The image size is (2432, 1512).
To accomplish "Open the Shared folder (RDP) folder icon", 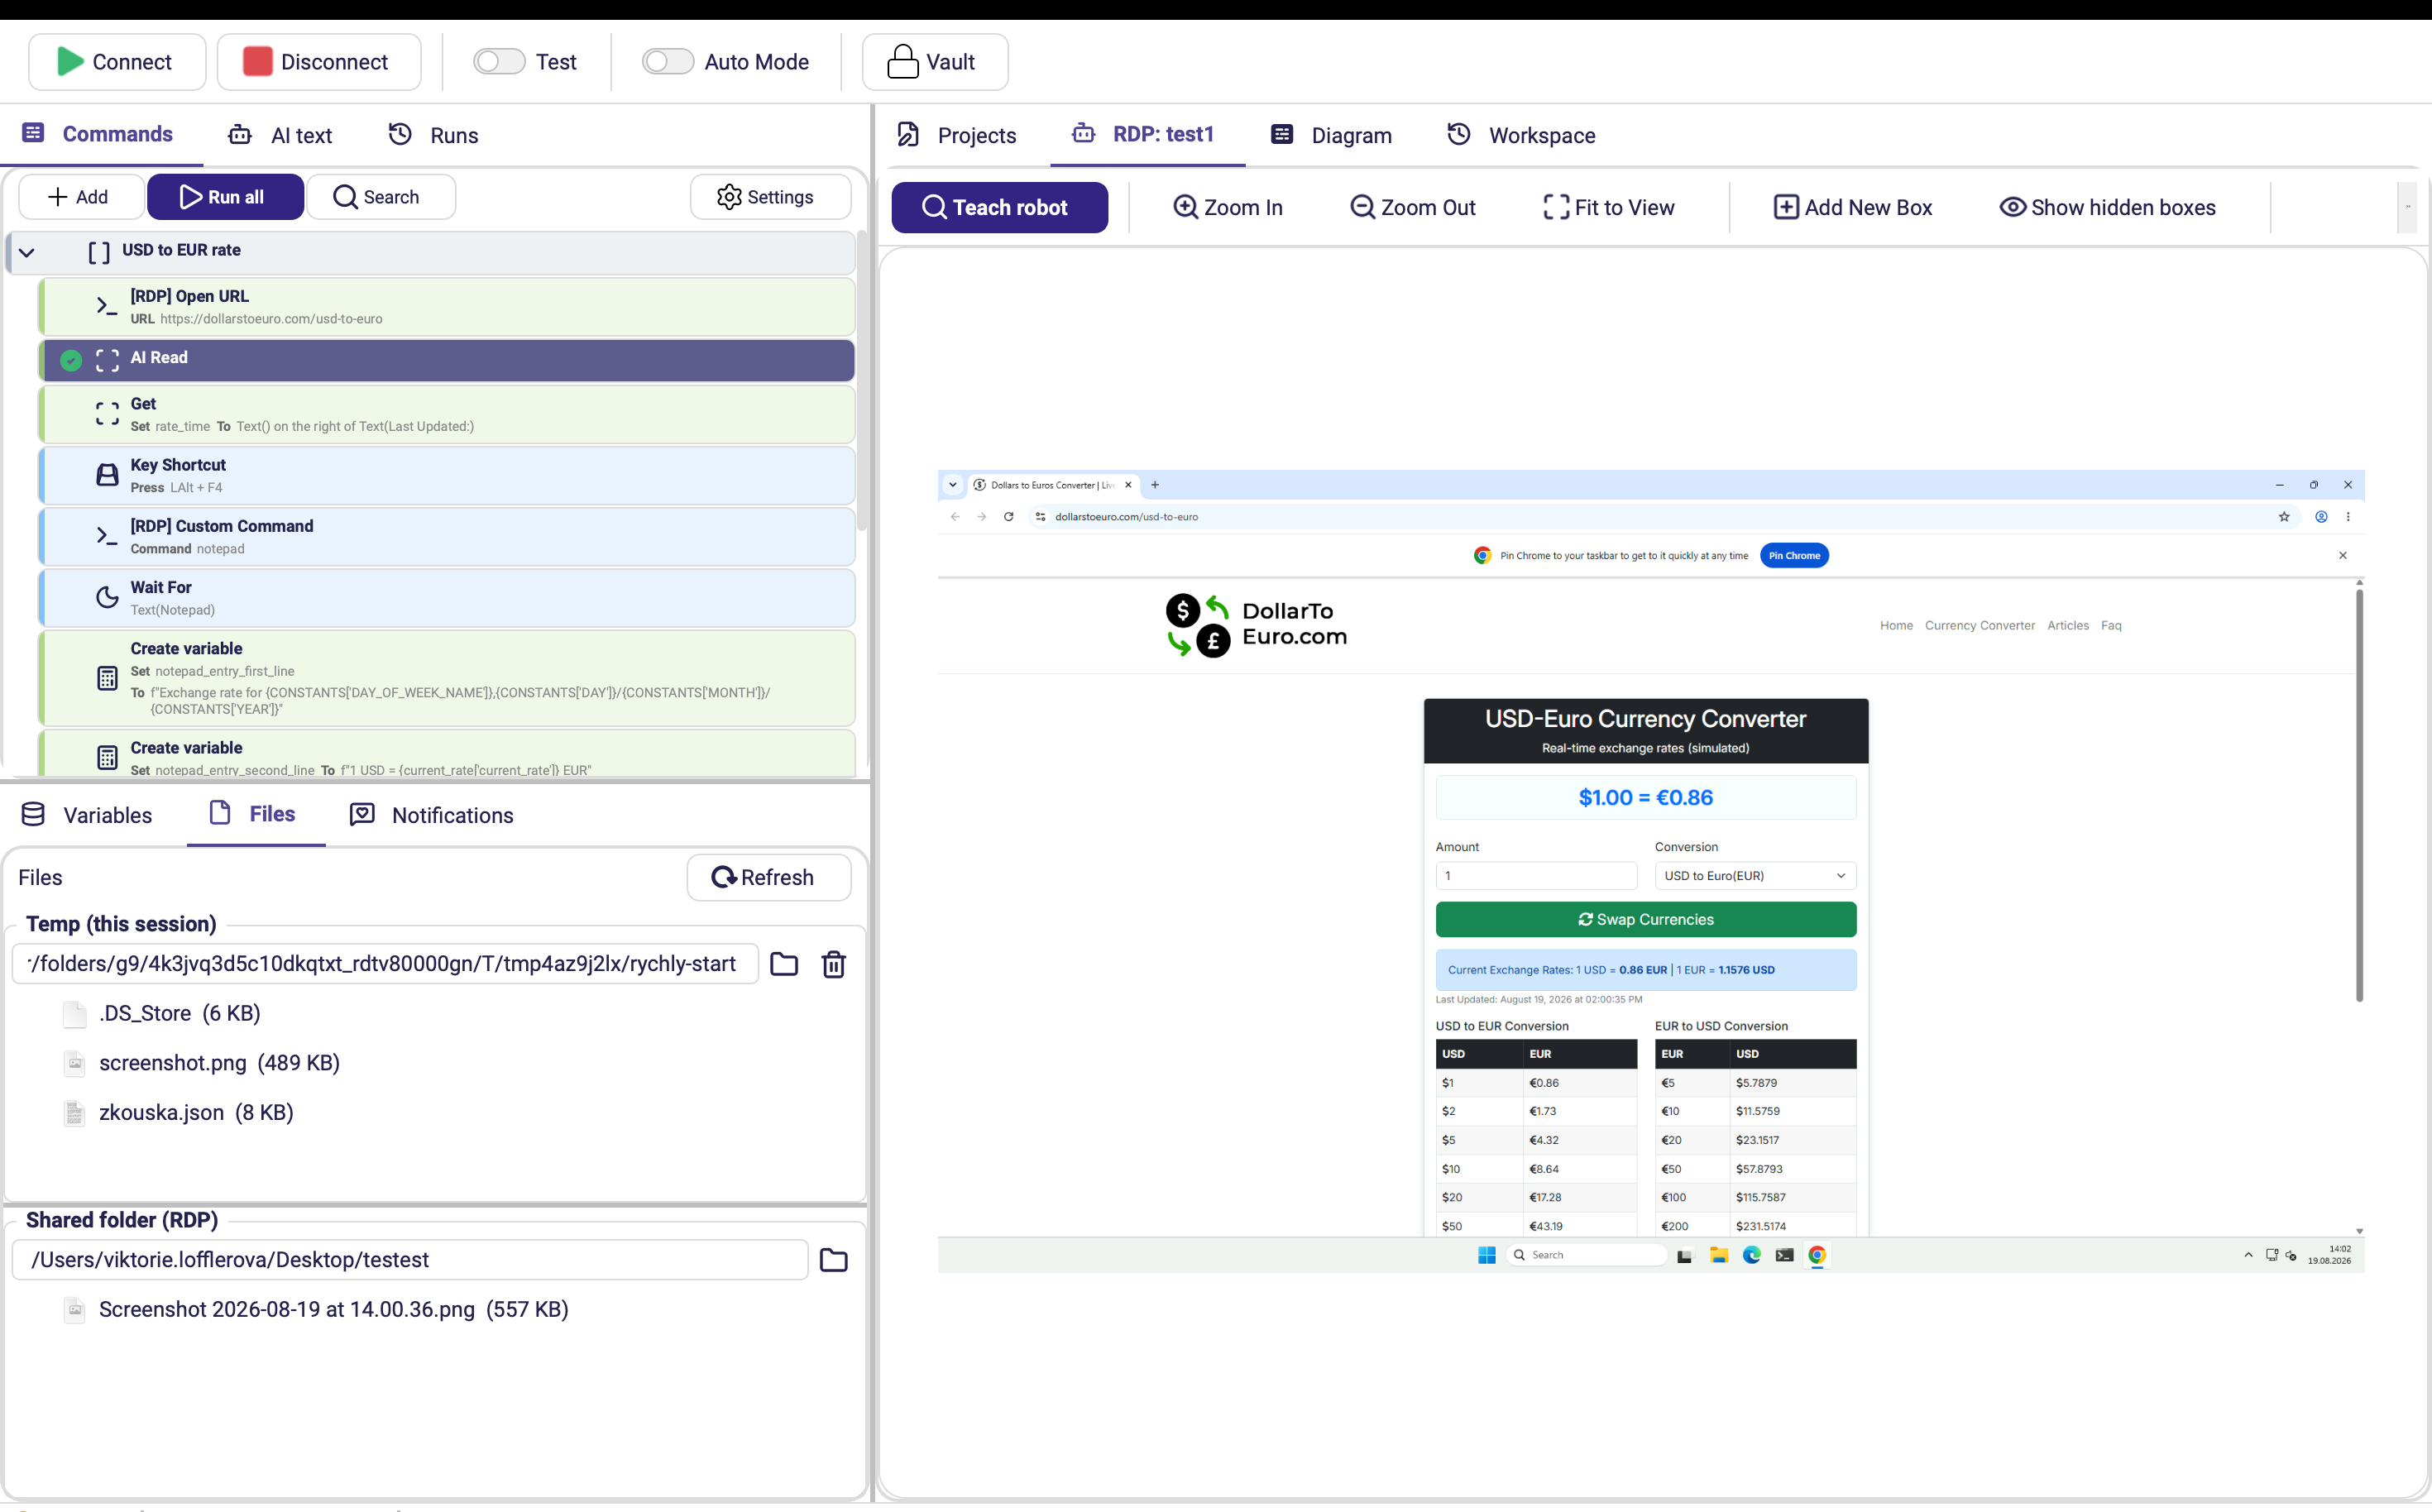I will coord(834,1260).
